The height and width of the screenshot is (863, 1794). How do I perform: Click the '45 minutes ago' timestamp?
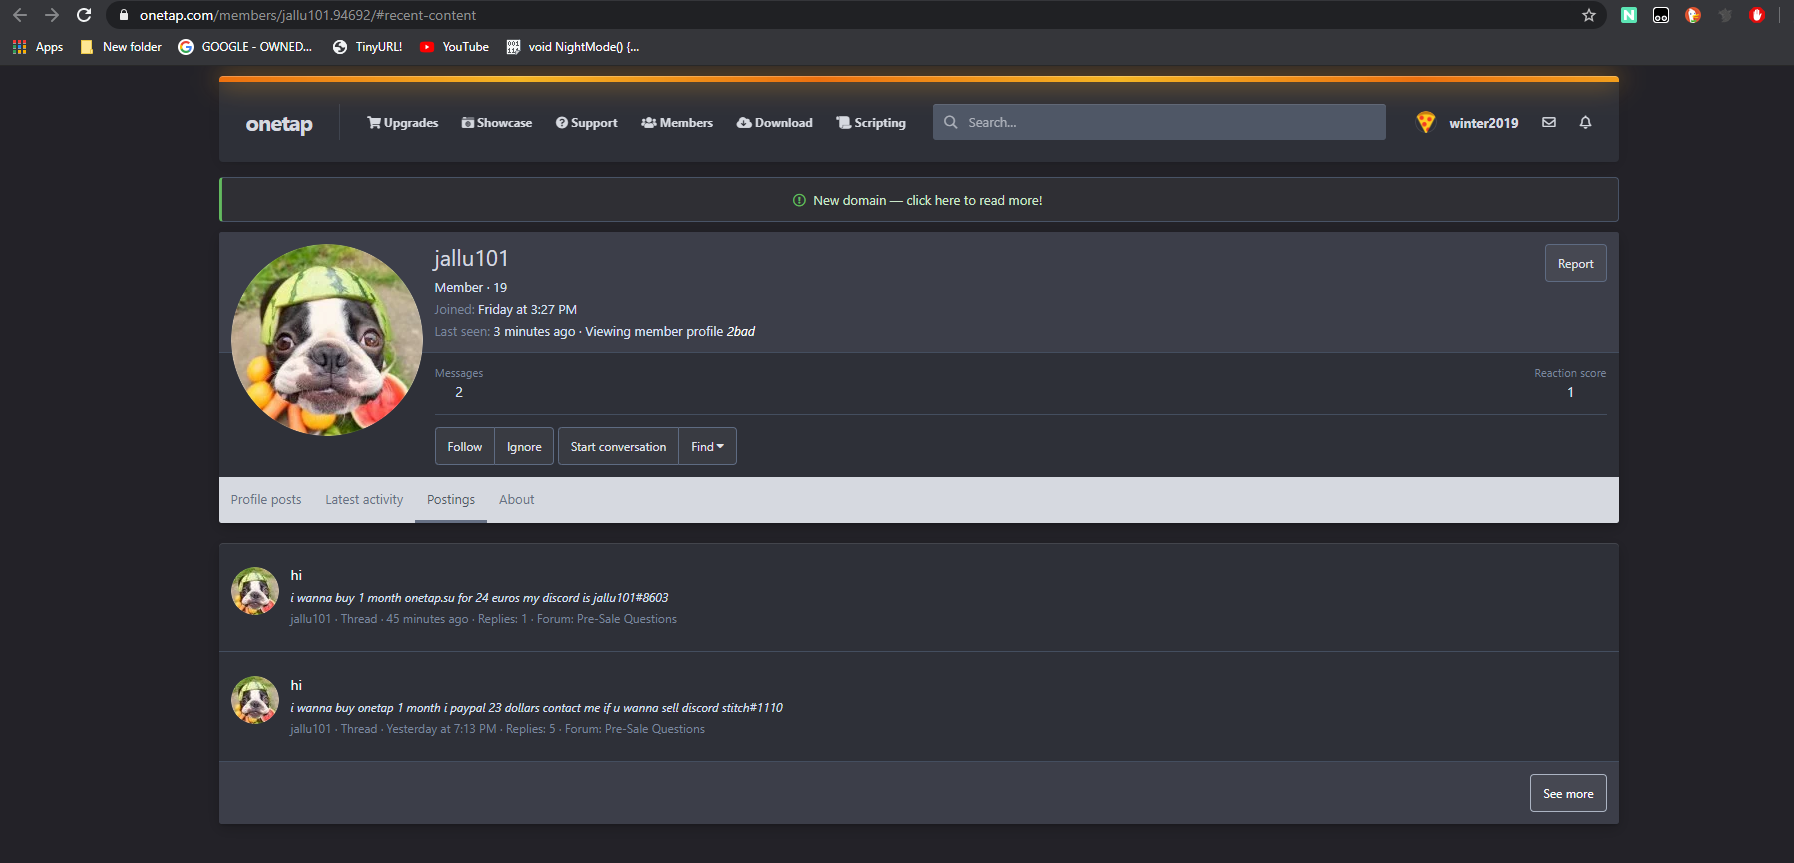click(x=427, y=619)
